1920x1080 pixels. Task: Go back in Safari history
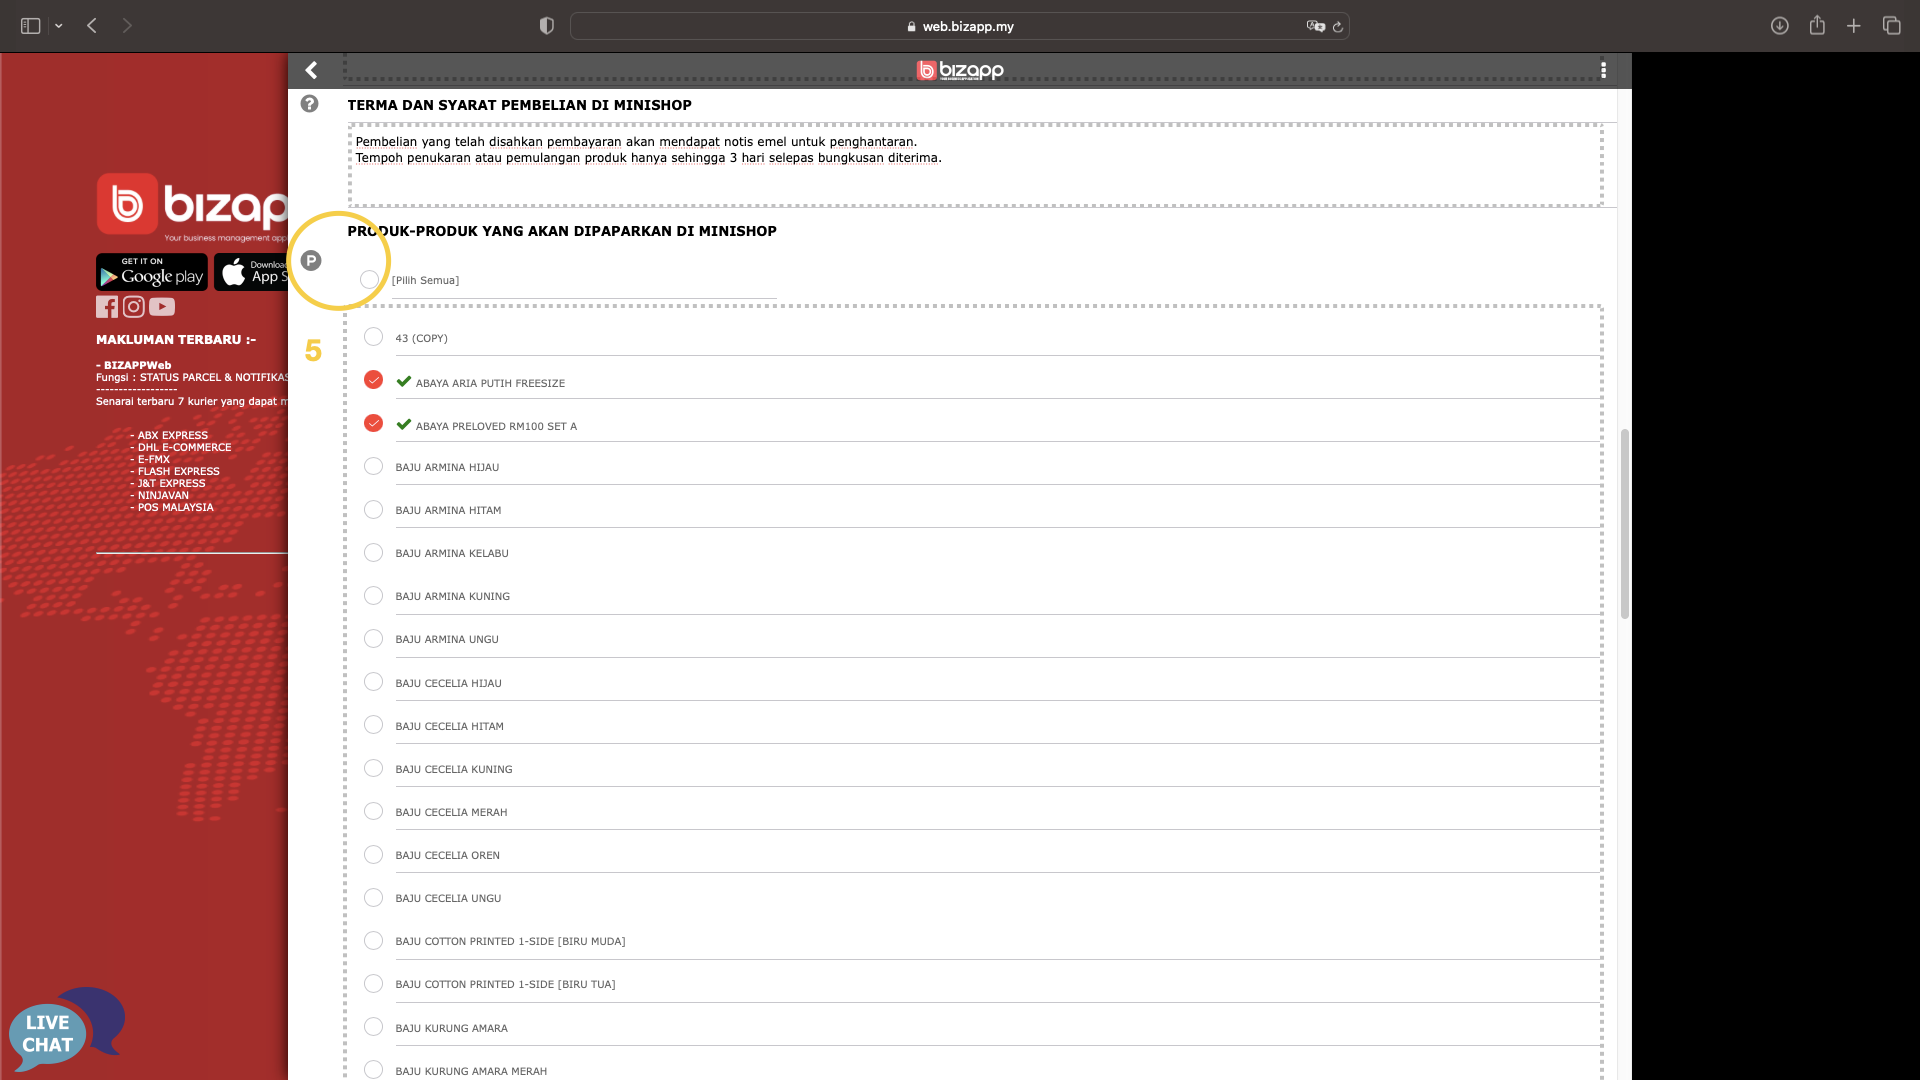click(92, 26)
